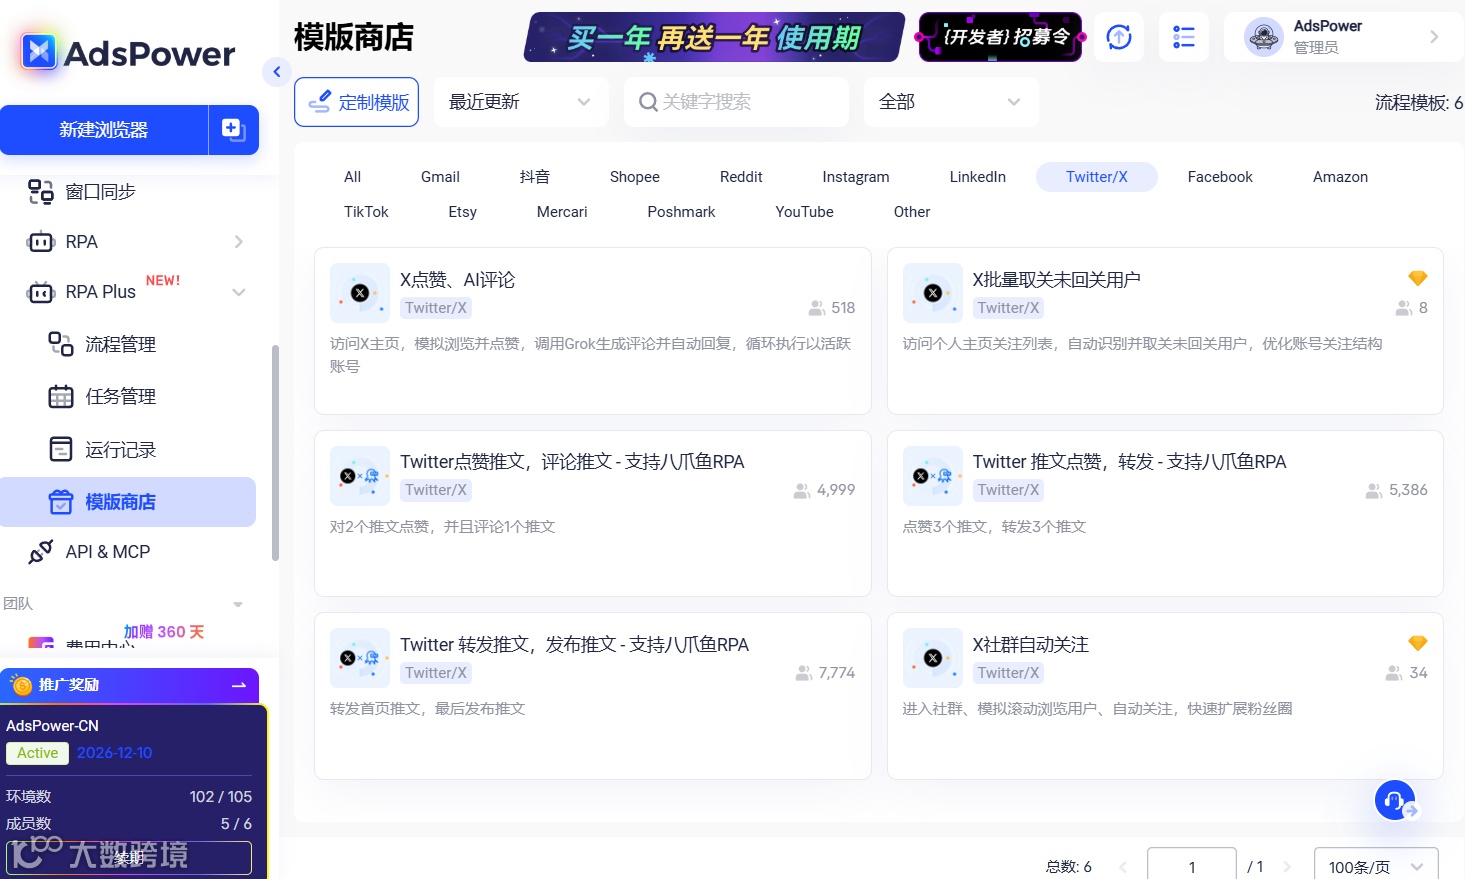Open the 买一年再送一年使用期 promo banner
The image size is (1465, 879).
714,37
